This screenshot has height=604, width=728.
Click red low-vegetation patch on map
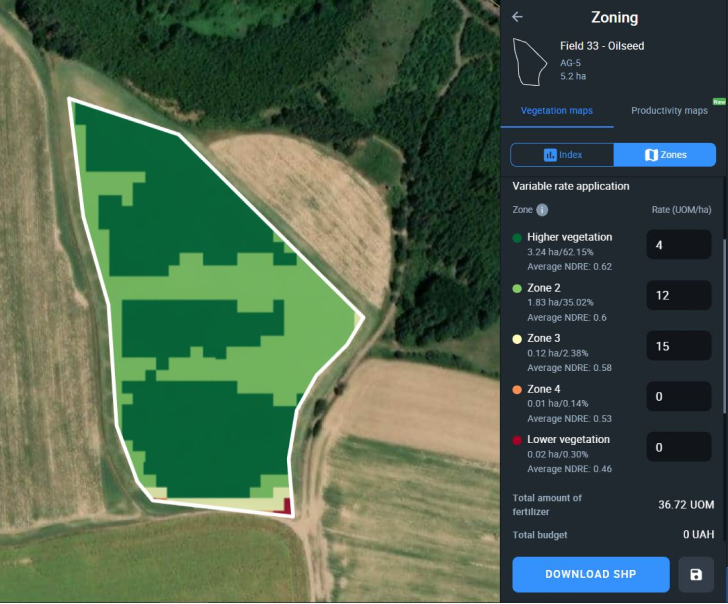point(286,507)
